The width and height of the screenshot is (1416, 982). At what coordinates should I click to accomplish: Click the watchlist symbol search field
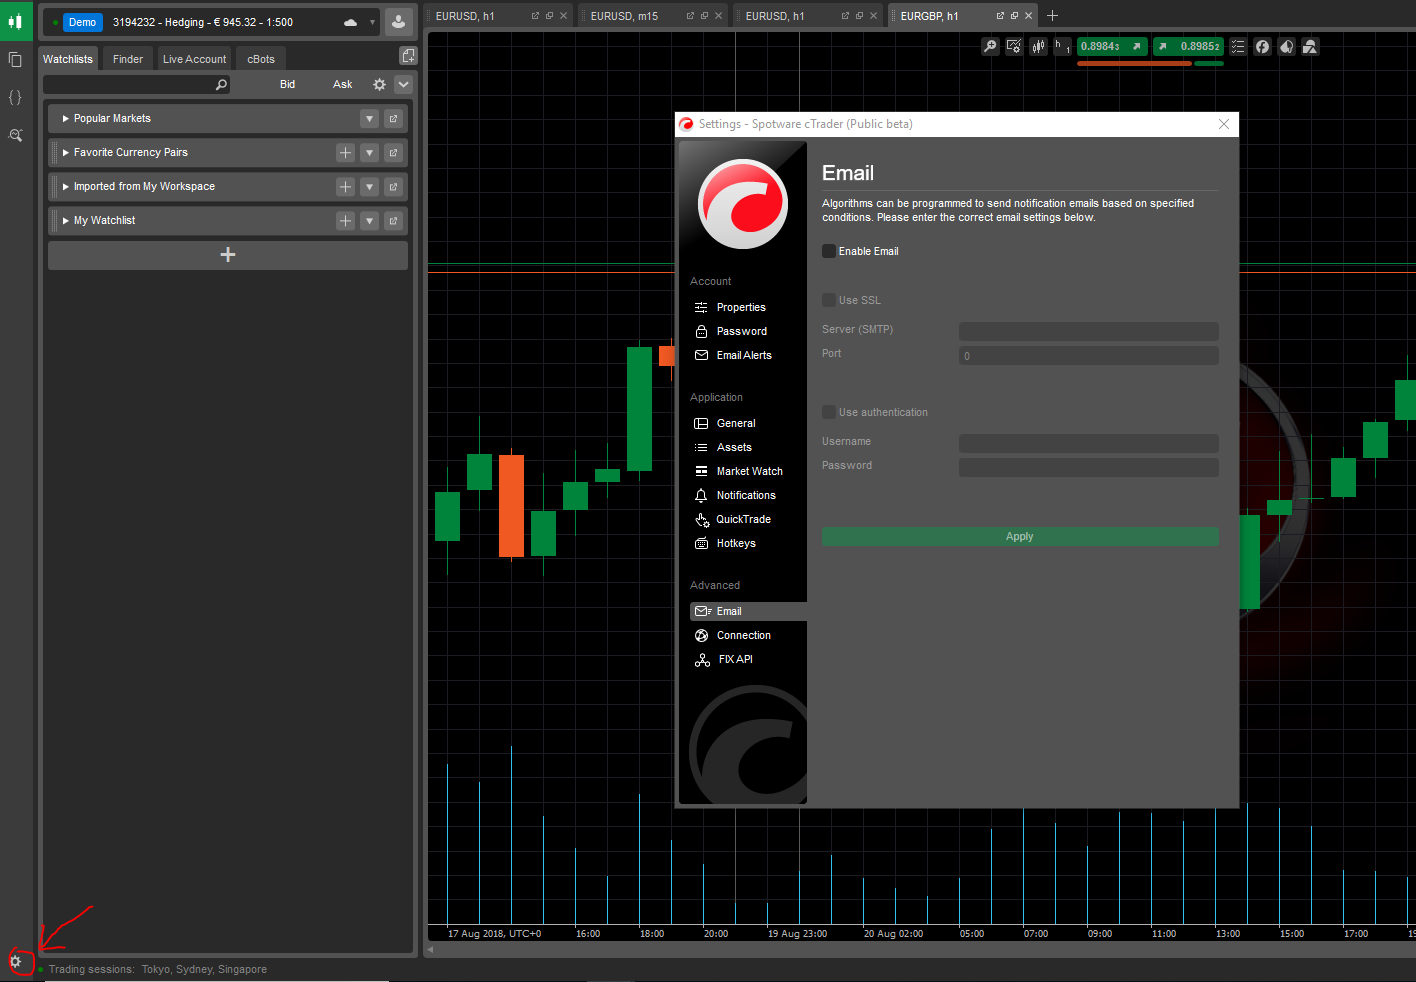click(x=136, y=85)
